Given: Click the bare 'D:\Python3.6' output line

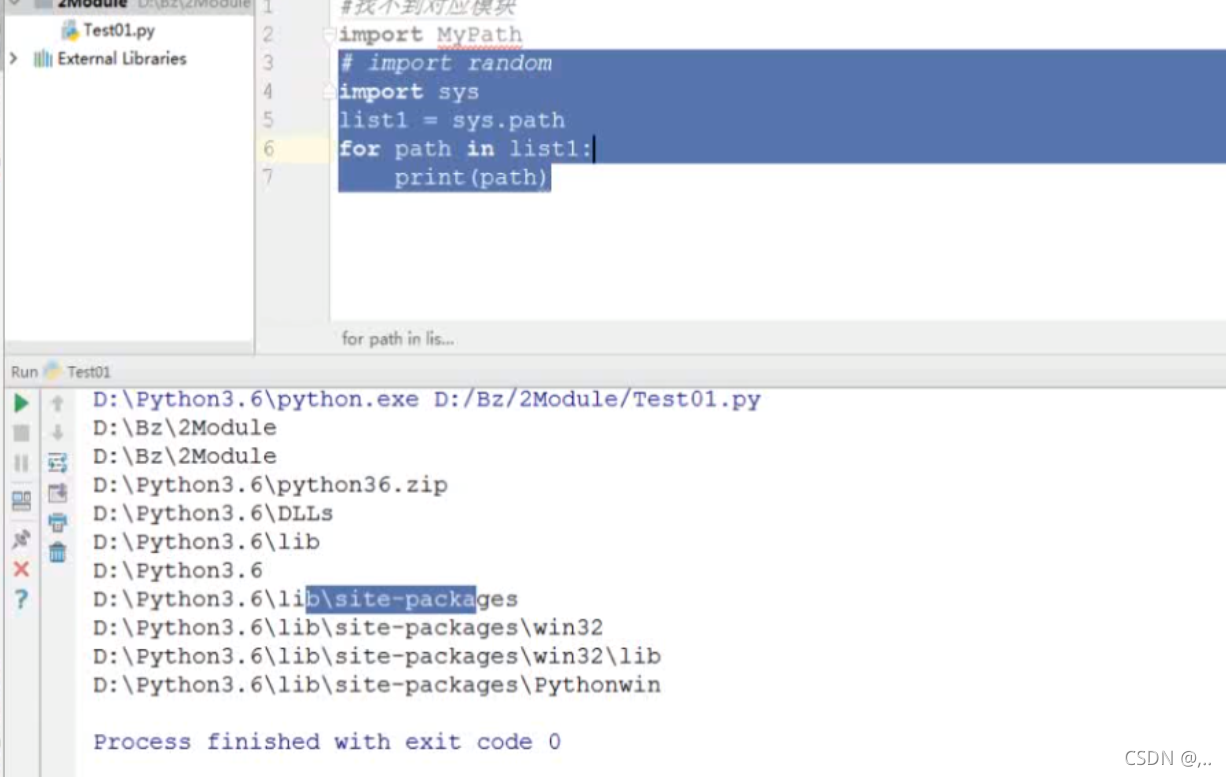Looking at the screenshot, I should [x=178, y=571].
